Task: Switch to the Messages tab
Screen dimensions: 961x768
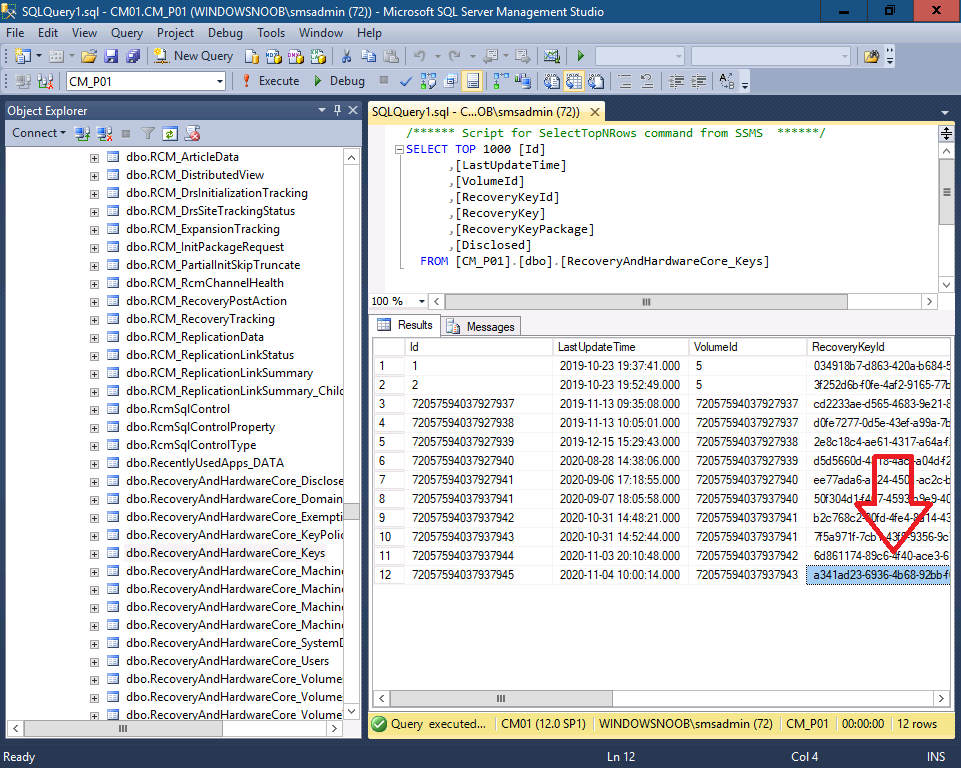Action: click(x=482, y=327)
